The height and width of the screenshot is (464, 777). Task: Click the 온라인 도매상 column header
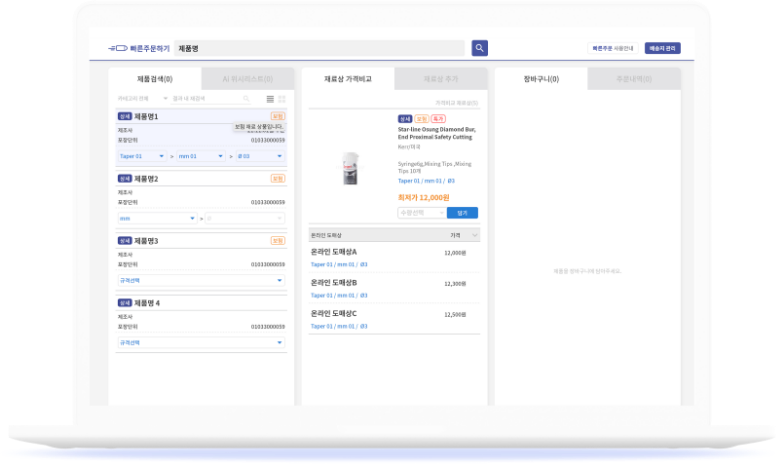point(326,235)
